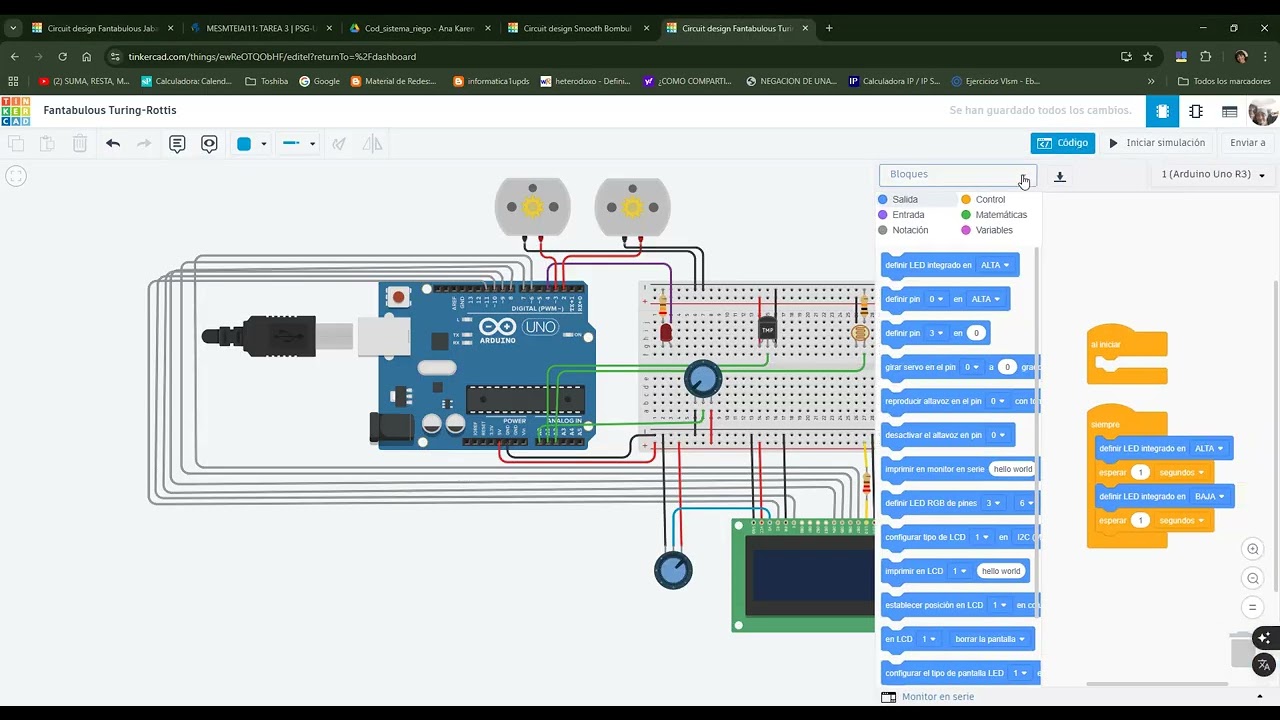This screenshot has width=1280, height=720.
Task: Click the Paste icon in toolbar
Action: point(47,144)
